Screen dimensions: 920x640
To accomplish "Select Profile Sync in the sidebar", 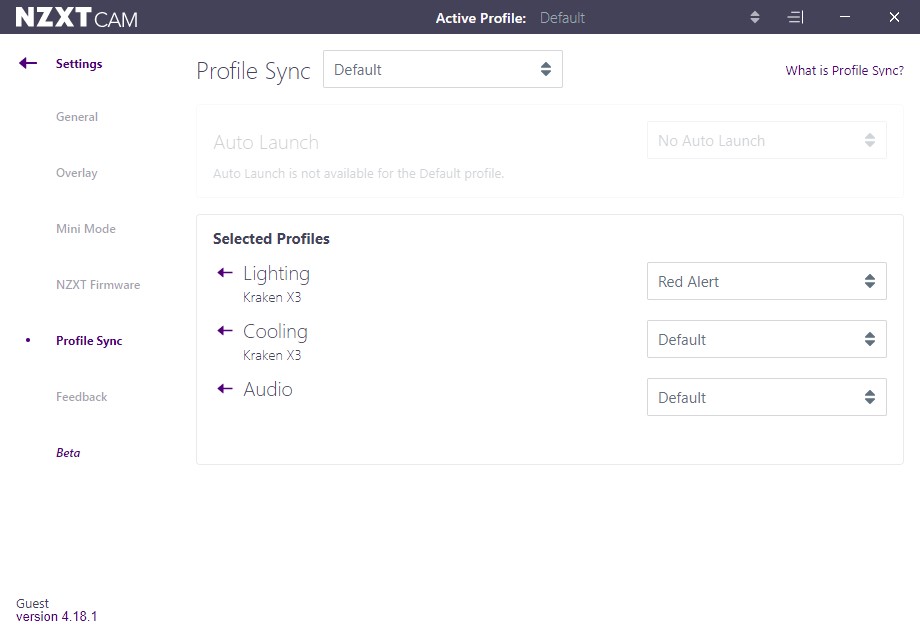I will tap(89, 341).
